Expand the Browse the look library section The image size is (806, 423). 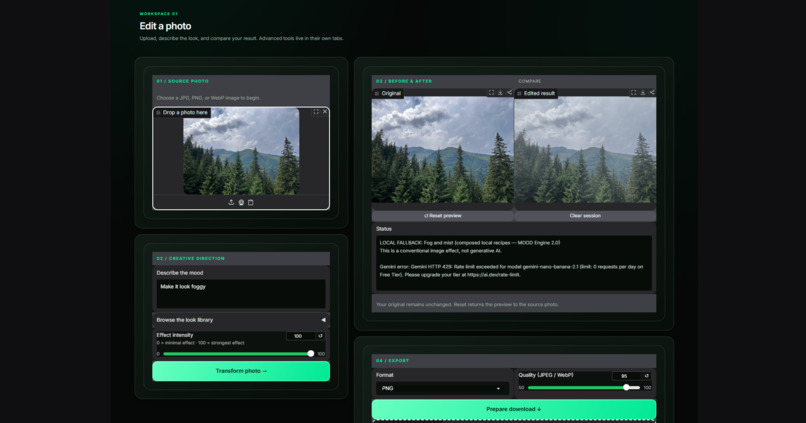point(241,320)
